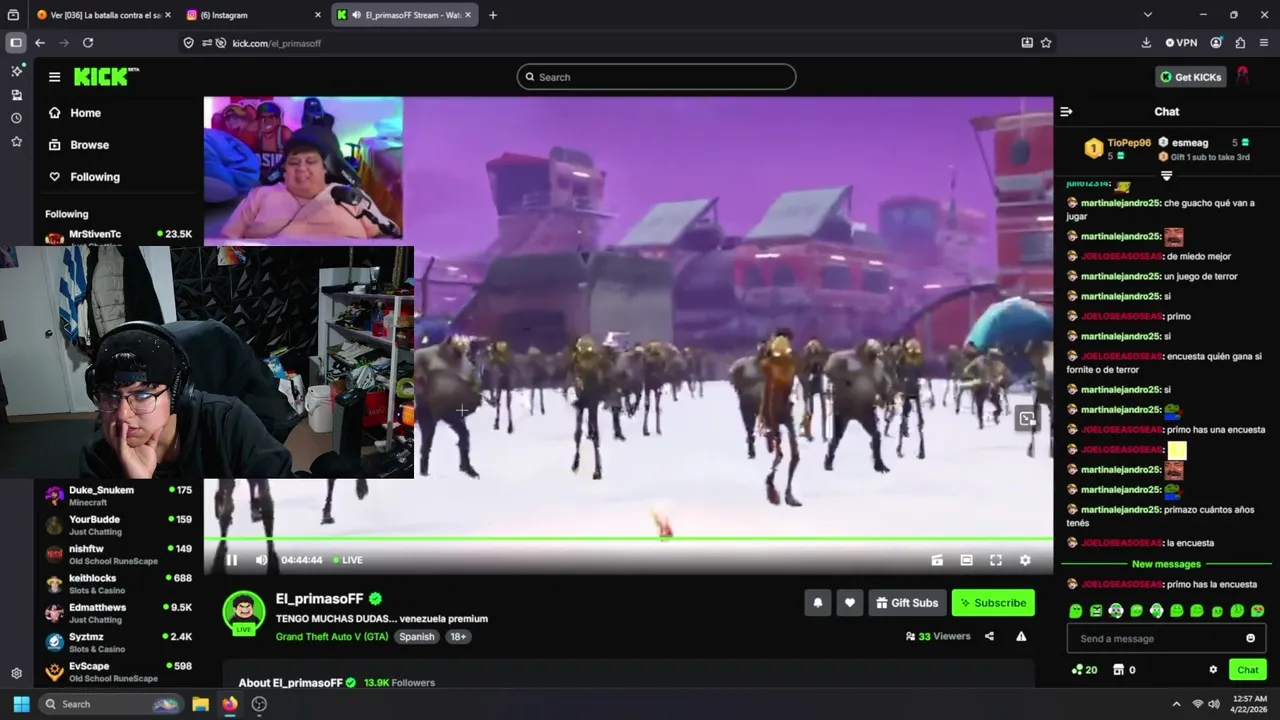Click the New messages chat indicator
1280x720 pixels.
1166,564
